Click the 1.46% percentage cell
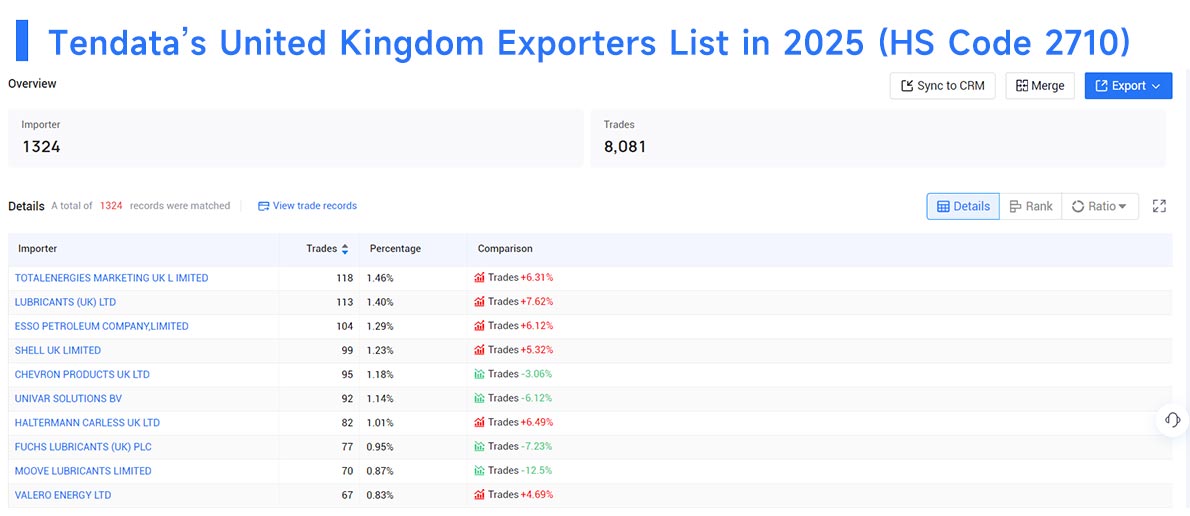 pos(380,278)
